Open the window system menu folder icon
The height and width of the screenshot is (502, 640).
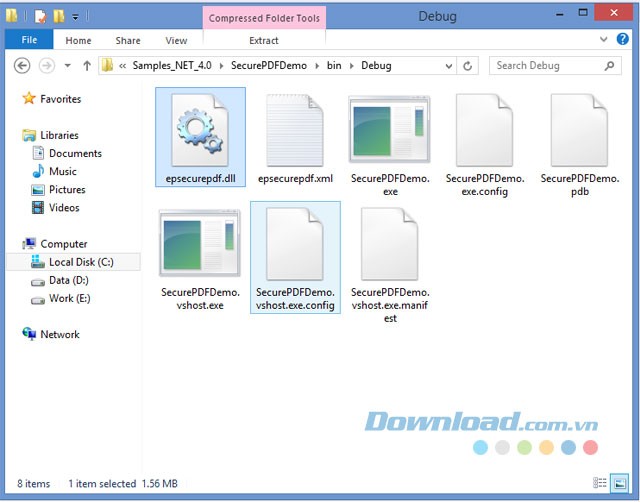tap(12, 16)
